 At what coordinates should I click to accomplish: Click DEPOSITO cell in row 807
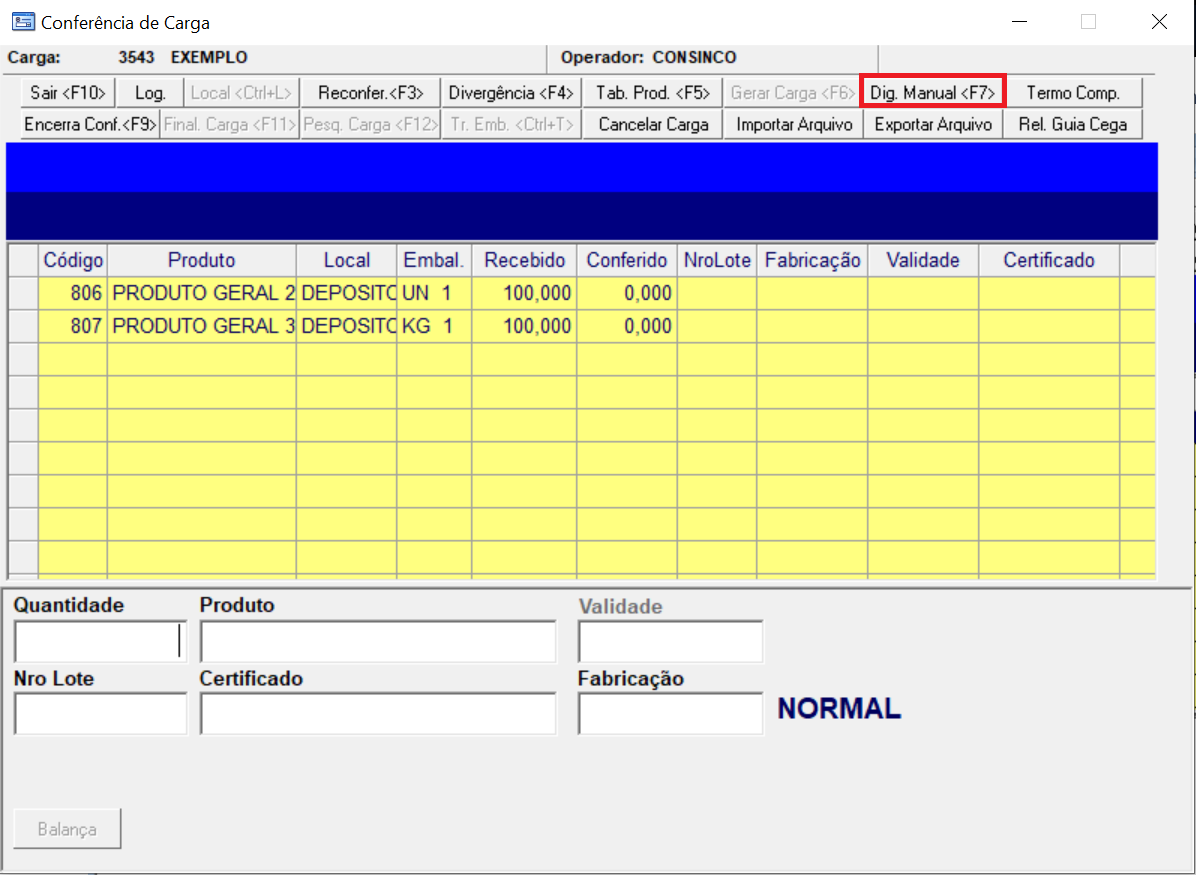point(346,326)
